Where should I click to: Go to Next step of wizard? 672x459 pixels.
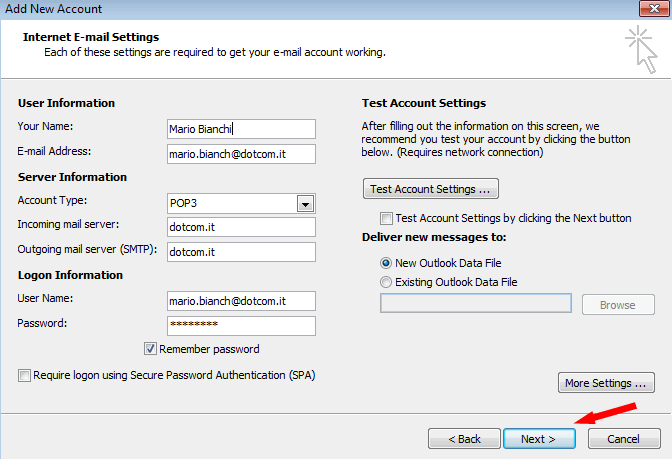click(x=539, y=439)
